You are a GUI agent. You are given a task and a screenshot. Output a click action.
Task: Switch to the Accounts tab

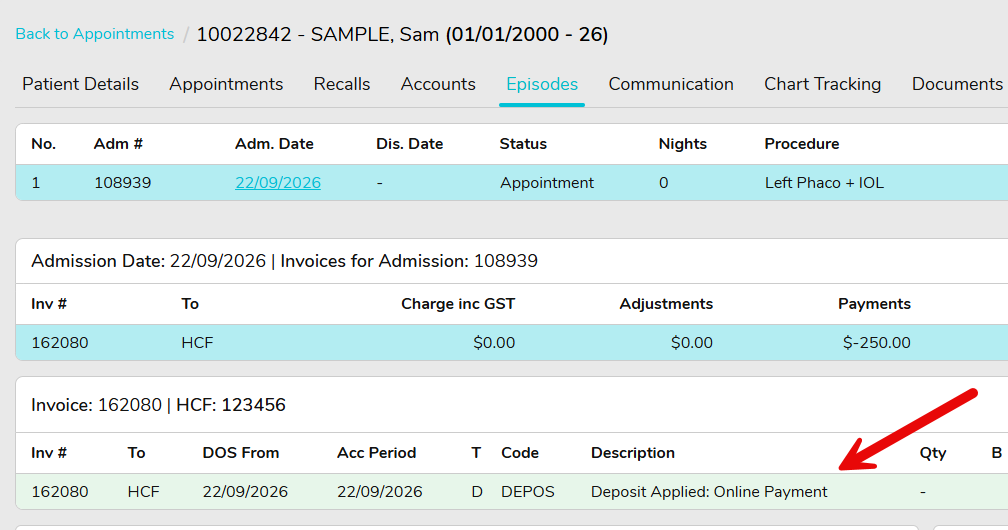[438, 84]
